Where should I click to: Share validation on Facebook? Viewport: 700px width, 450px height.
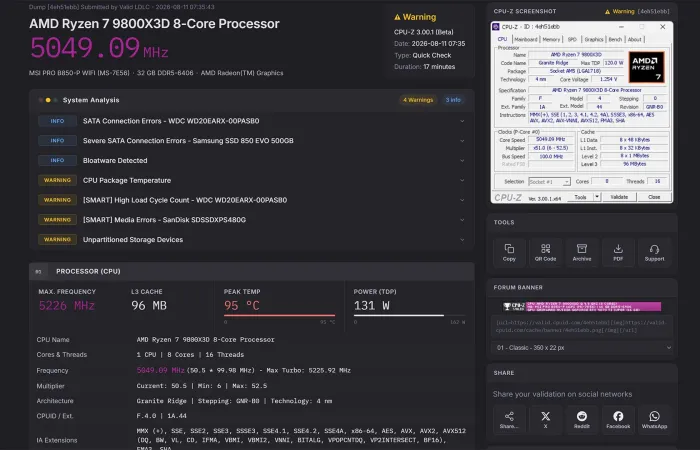(x=618, y=420)
